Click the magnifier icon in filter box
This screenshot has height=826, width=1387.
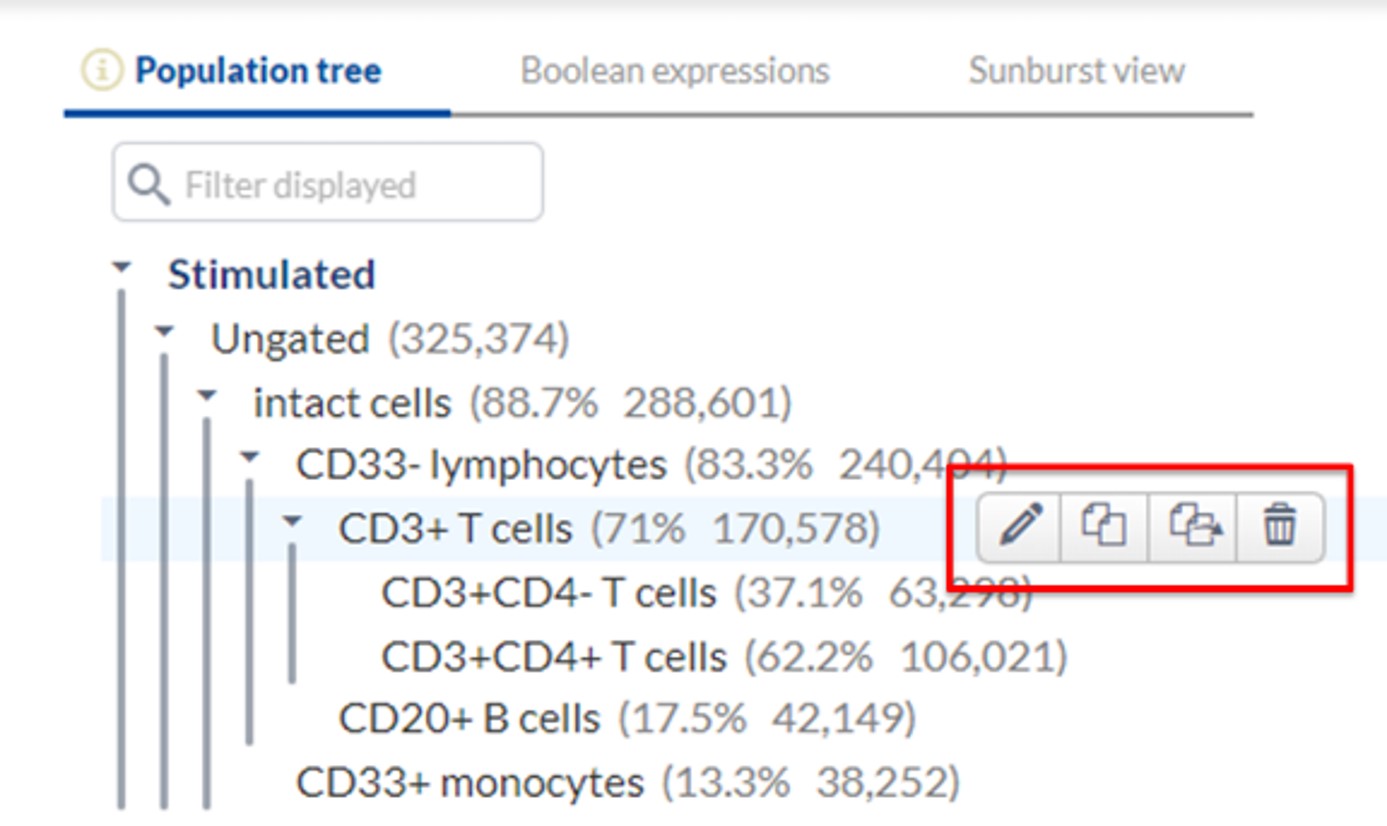(x=148, y=184)
